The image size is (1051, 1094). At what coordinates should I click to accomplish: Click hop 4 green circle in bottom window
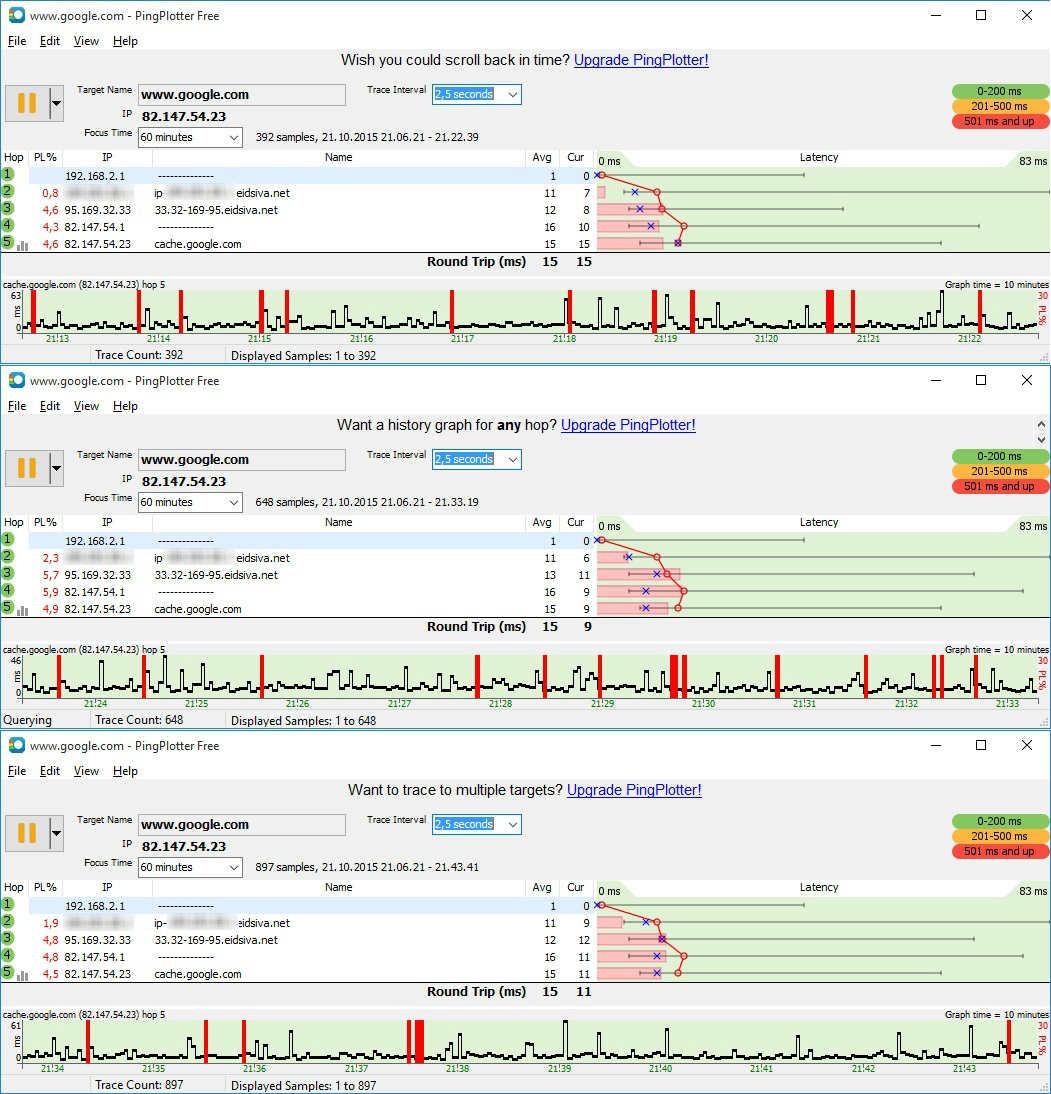[8, 954]
